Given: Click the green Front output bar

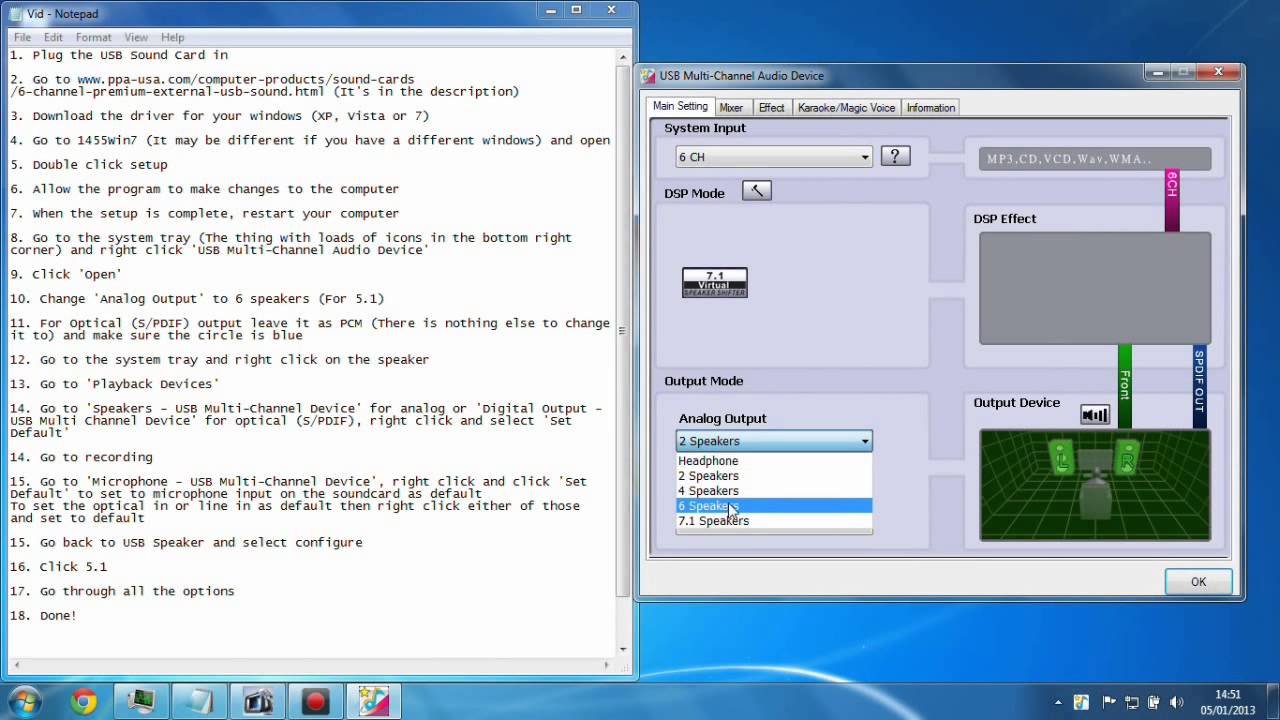Looking at the screenshot, I should (1125, 386).
